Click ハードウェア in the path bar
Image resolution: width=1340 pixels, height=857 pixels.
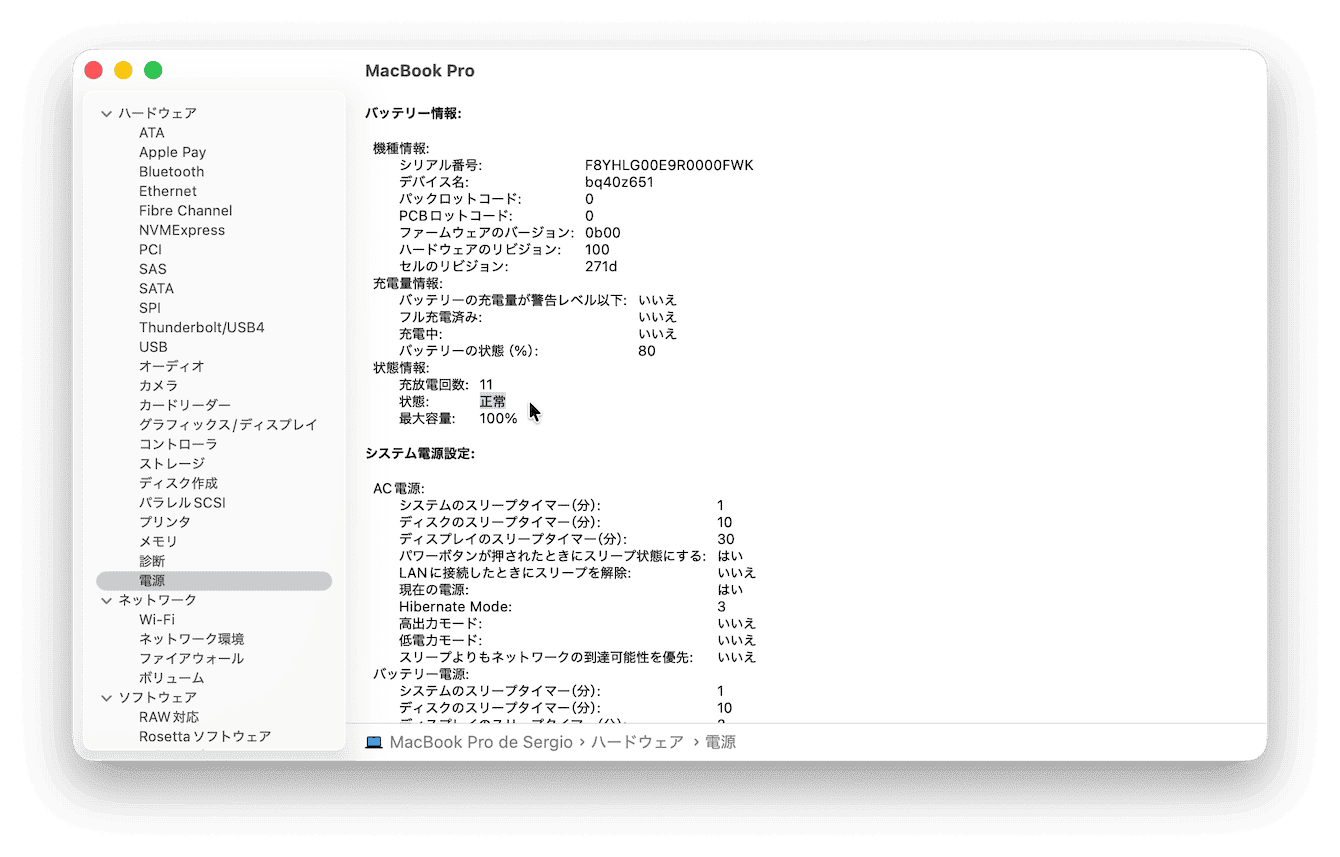pyautogui.click(x=637, y=743)
